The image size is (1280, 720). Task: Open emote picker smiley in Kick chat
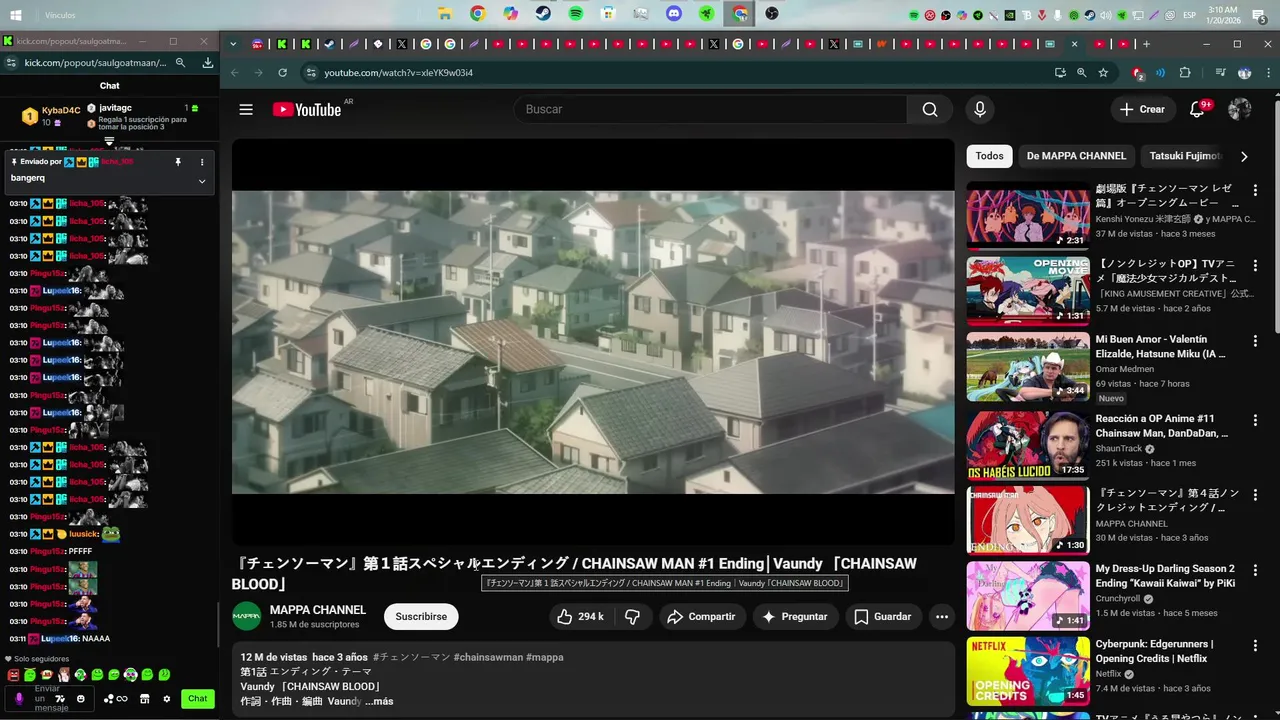pos(81,698)
